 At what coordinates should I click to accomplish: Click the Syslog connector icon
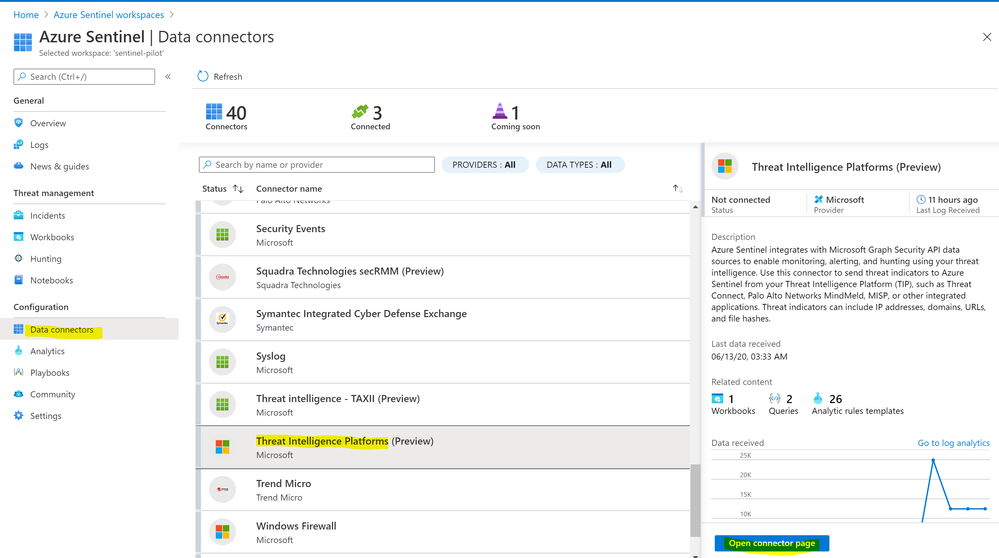pos(222,362)
